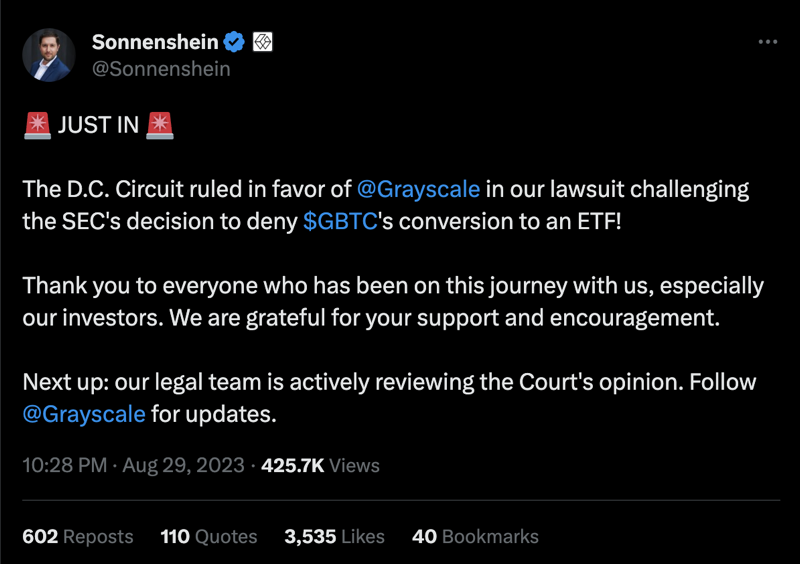View the 425.7K Views analytics
Screen dimensions: 800x564
click(320, 465)
